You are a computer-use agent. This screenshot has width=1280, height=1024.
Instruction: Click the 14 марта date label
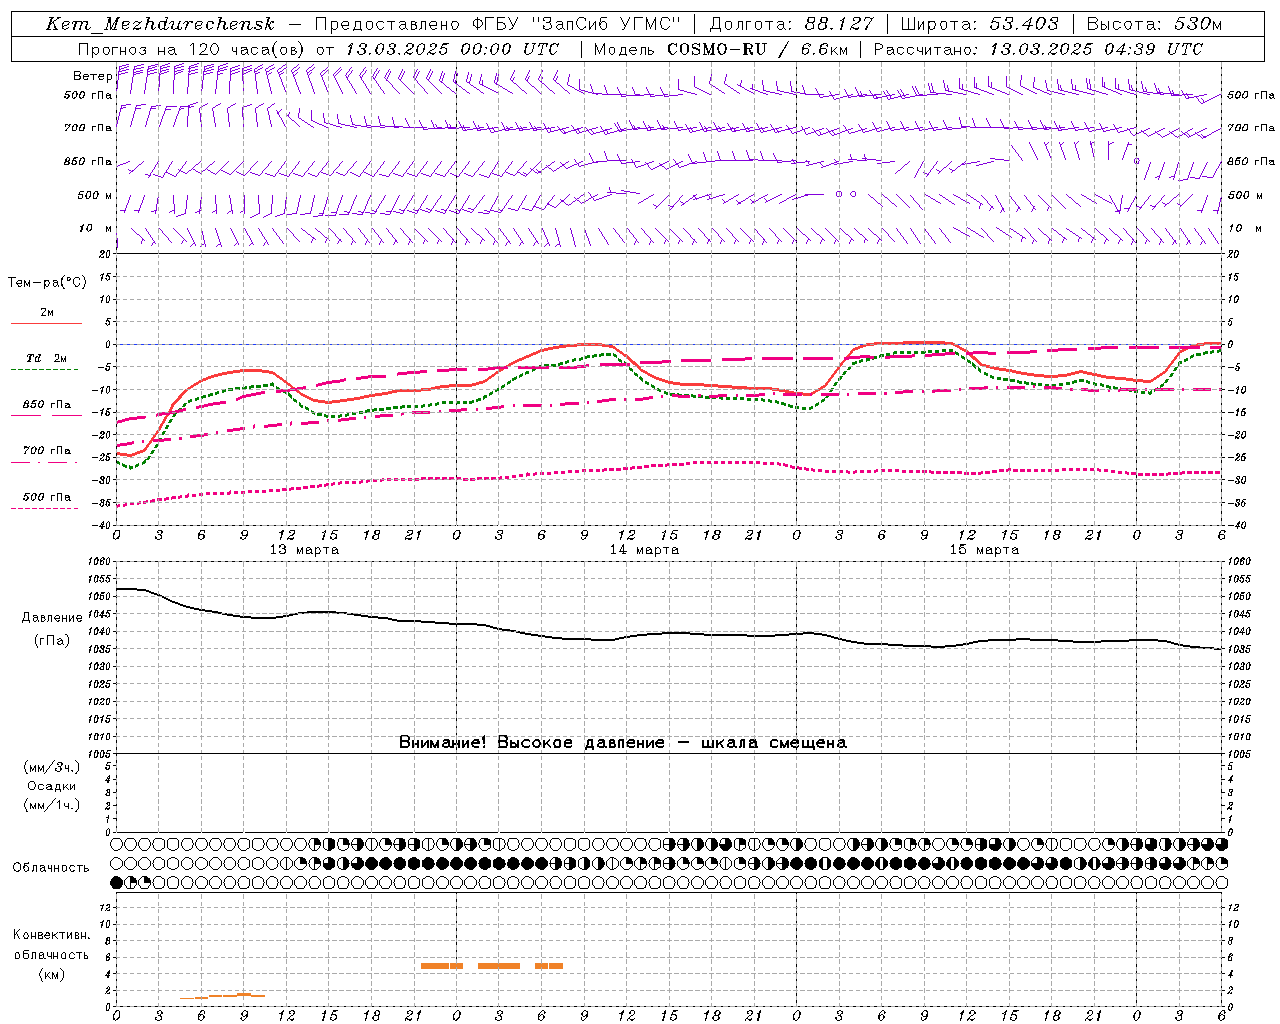click(x=644, y=549)
